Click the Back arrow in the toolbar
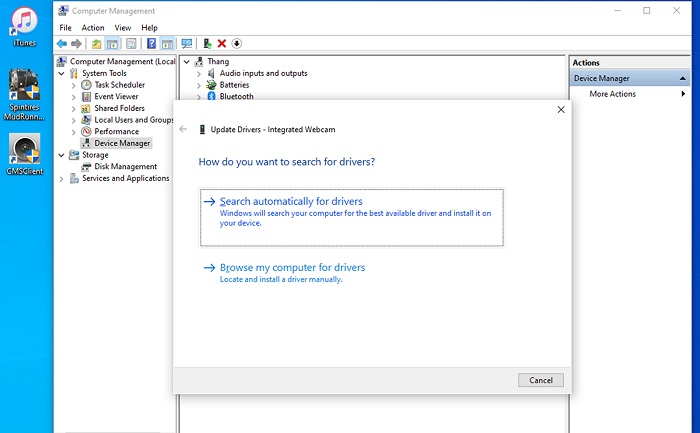Image resolution: width=700 pixels, height=433 pixels. (62, 44)
